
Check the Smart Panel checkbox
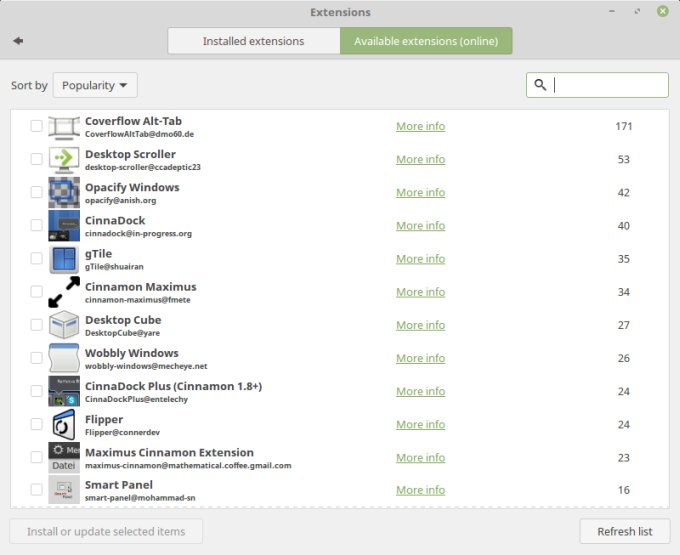(36, 490)
